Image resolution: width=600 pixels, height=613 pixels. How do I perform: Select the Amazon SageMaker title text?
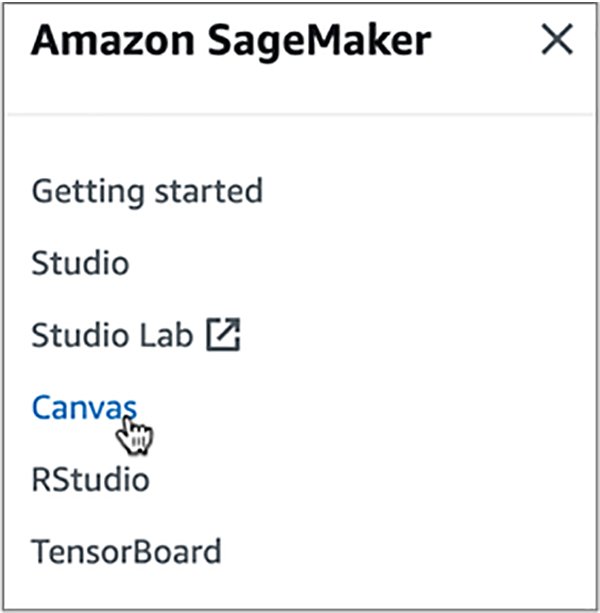pyautogui.click(x=231, y=41)
